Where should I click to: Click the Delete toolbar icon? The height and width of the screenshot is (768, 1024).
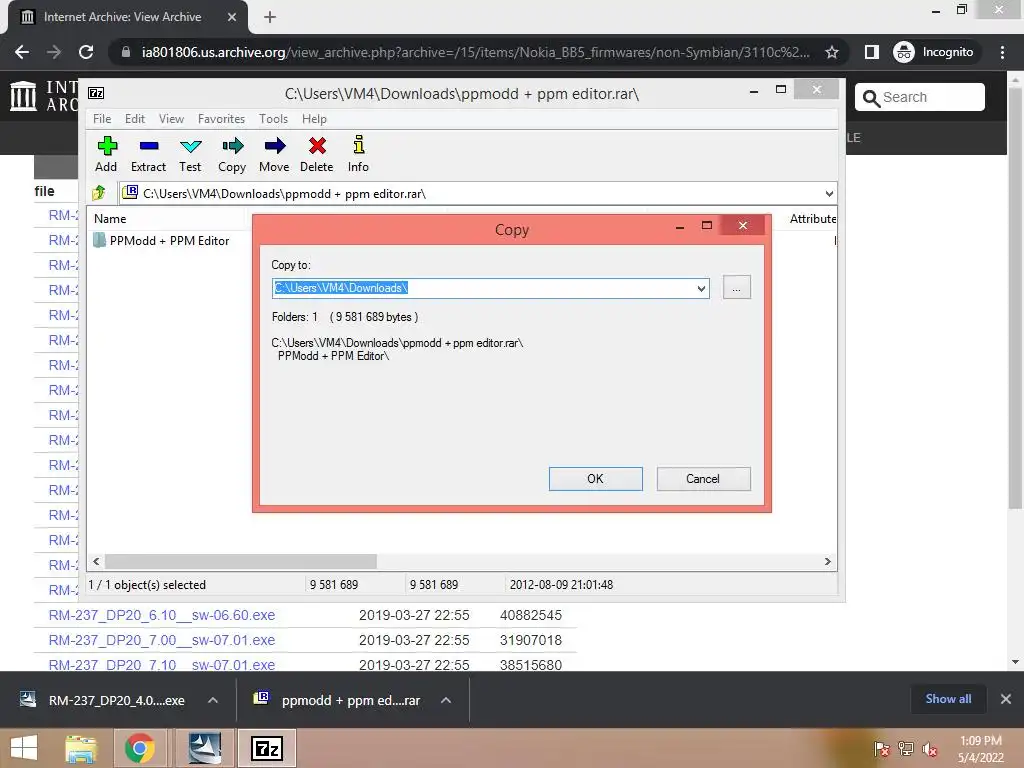click(317, 154)
